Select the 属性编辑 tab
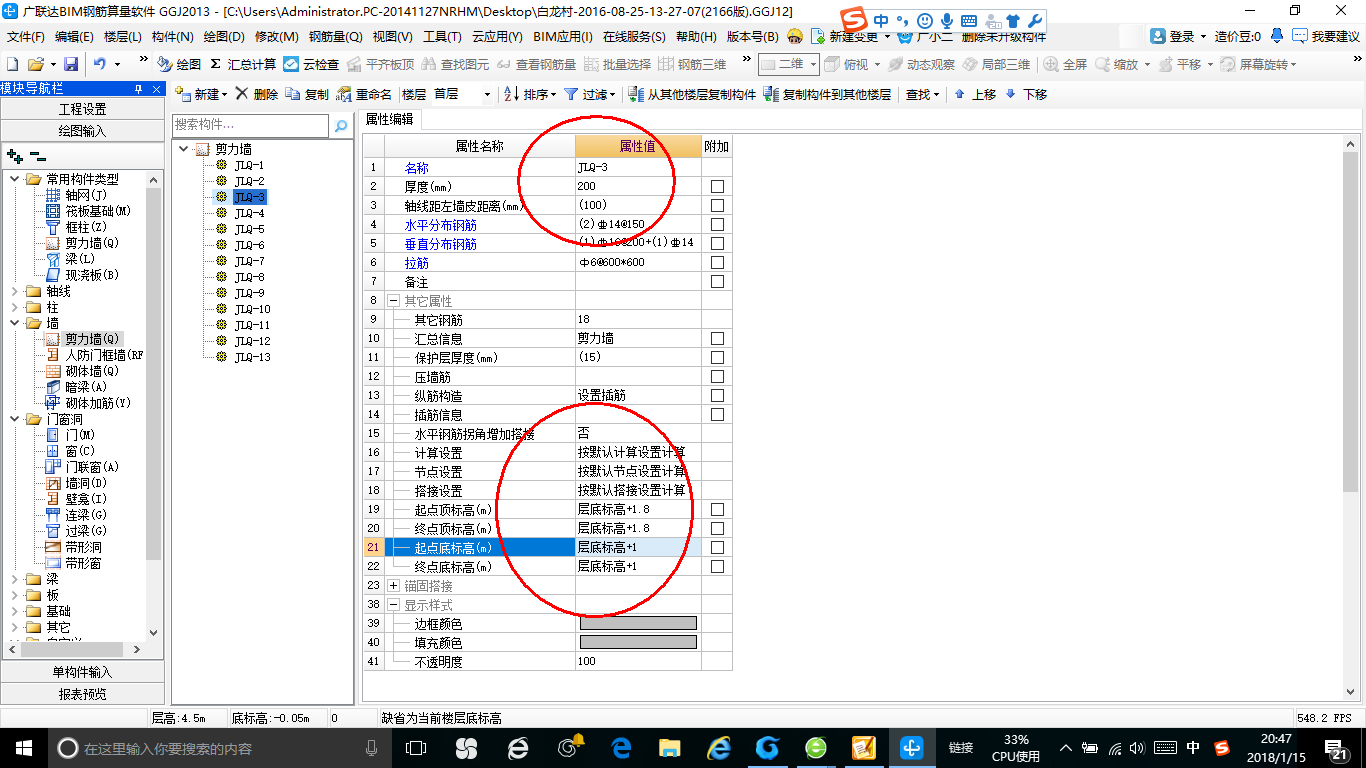Screen dimensions: 1366x768 click(x=389, y=120)
